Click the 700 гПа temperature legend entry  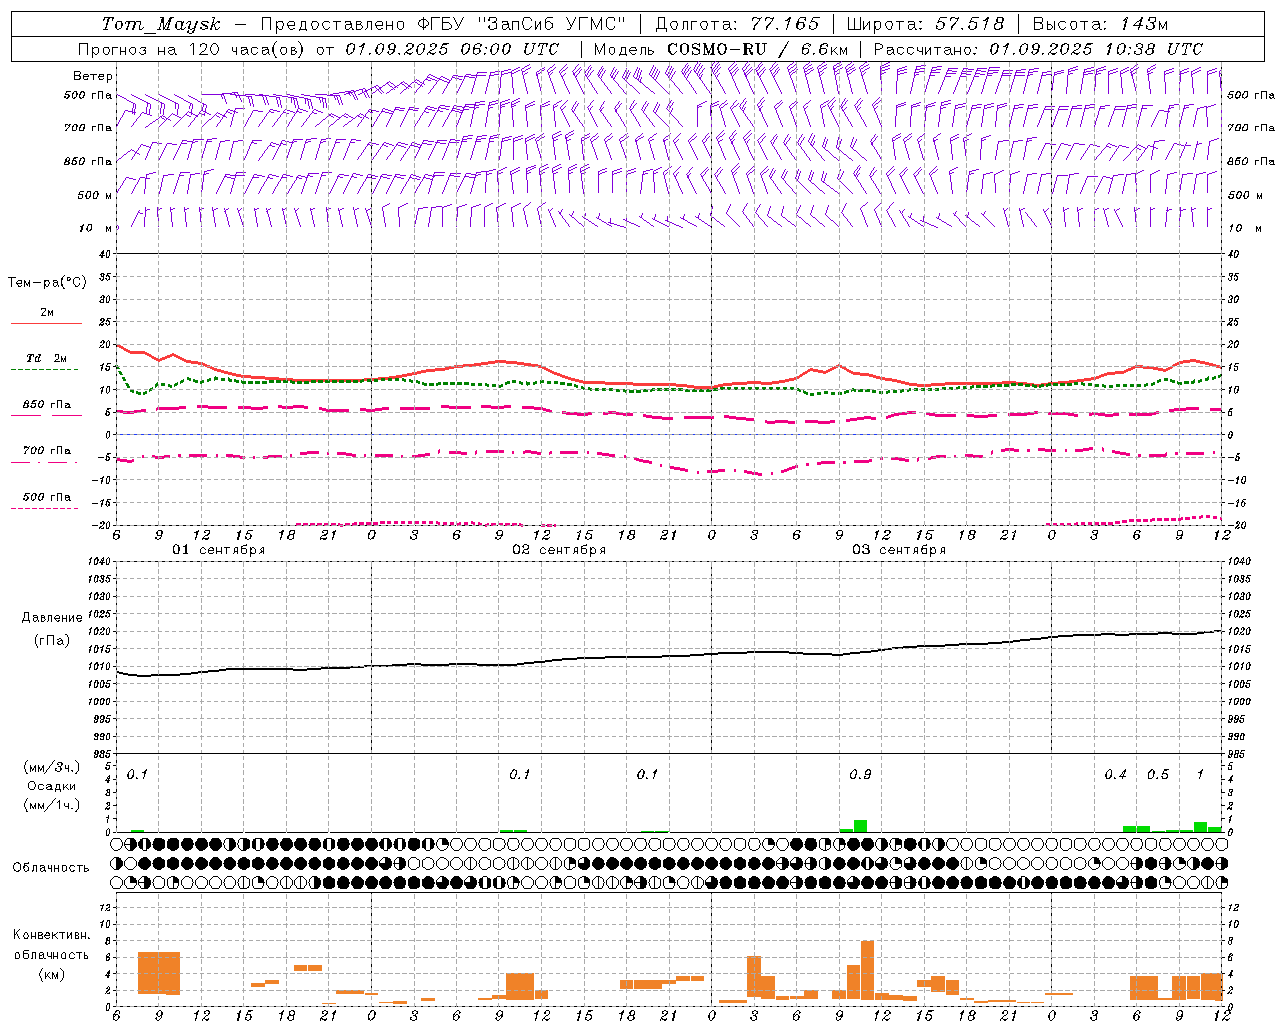pos(46,451)
